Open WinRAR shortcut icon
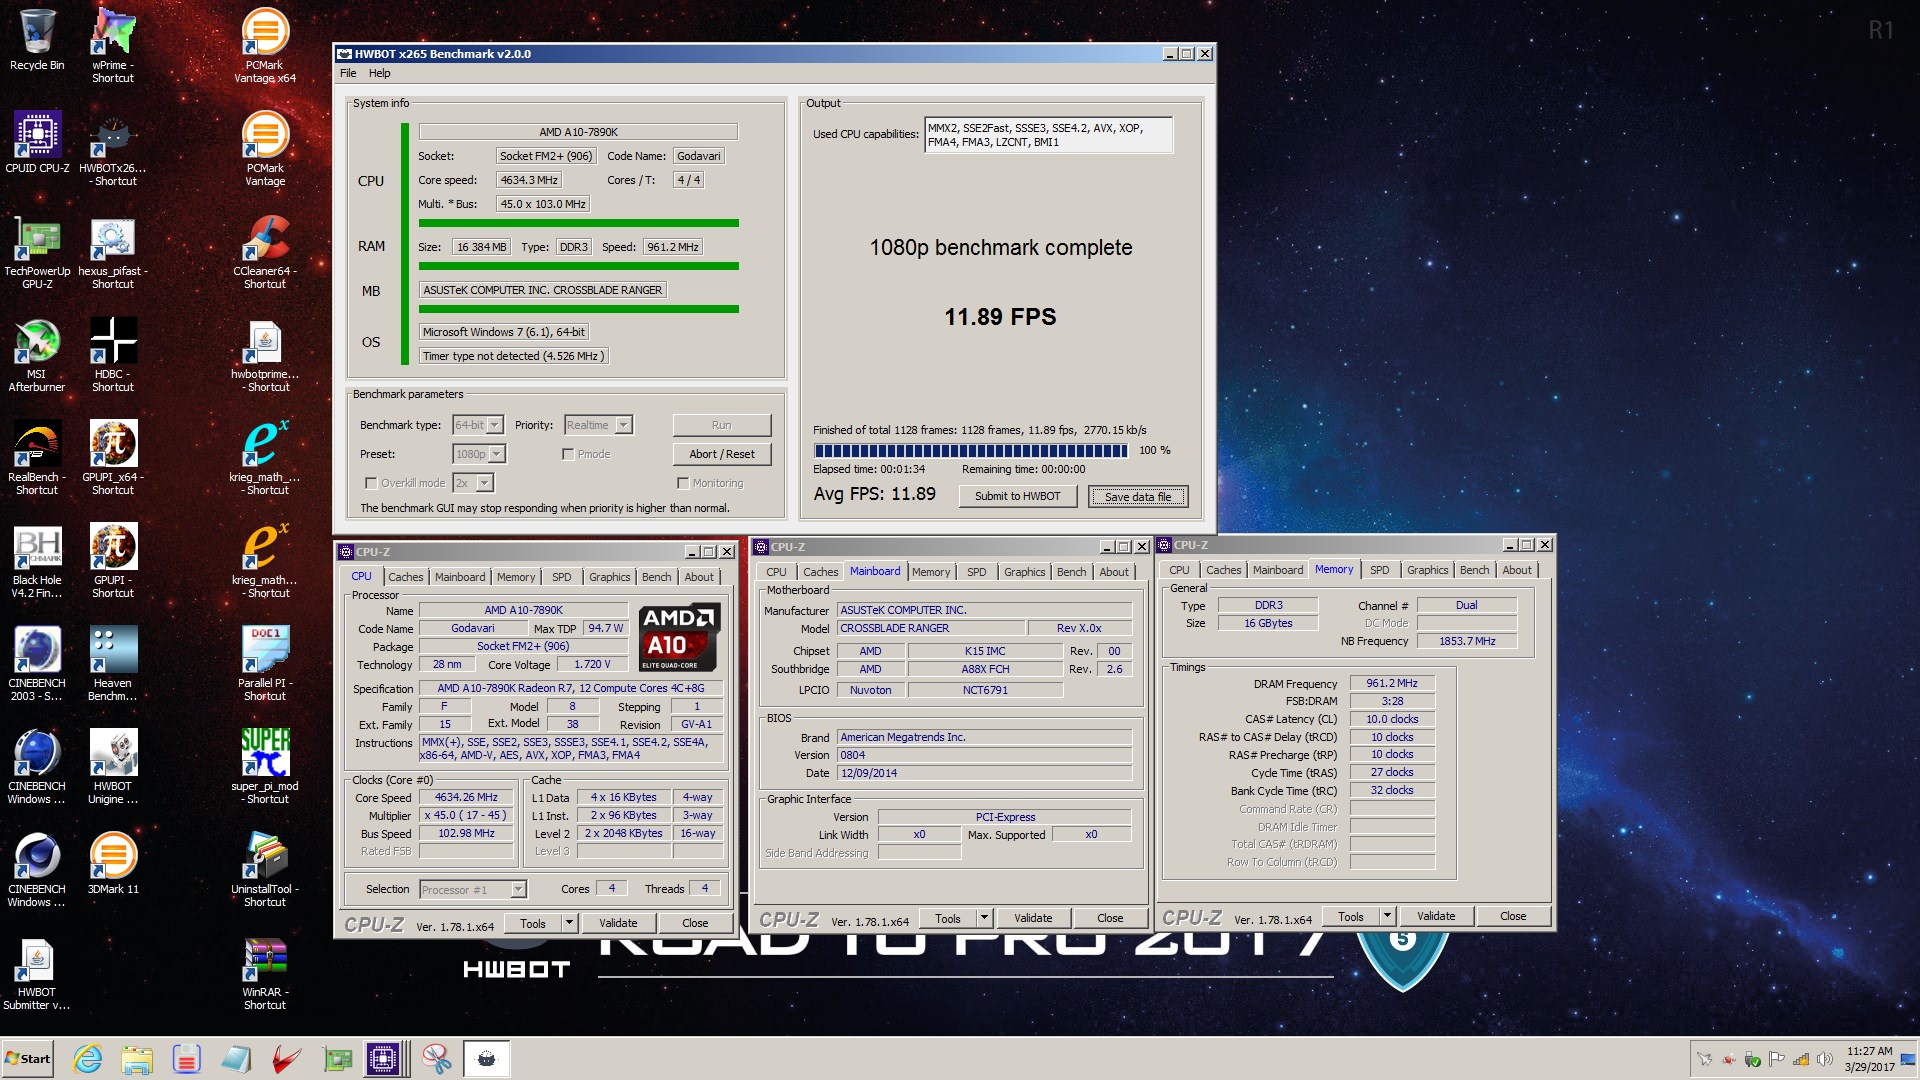1920x1080 pixels. [x=265, y=973]
